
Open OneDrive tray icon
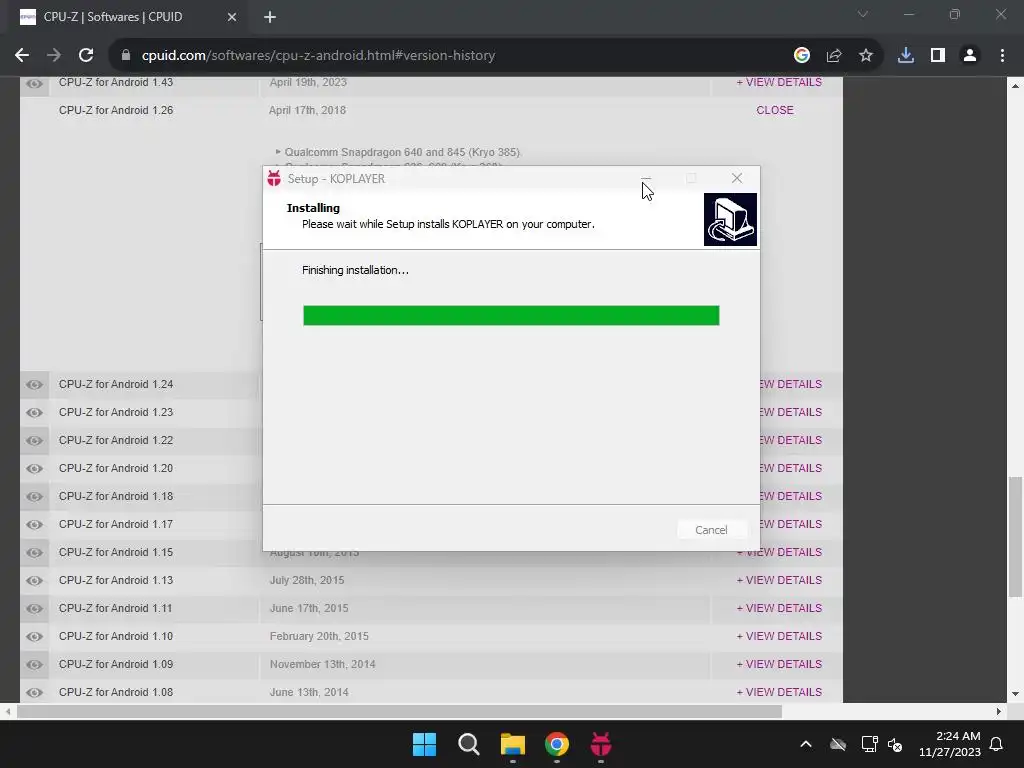838,744
